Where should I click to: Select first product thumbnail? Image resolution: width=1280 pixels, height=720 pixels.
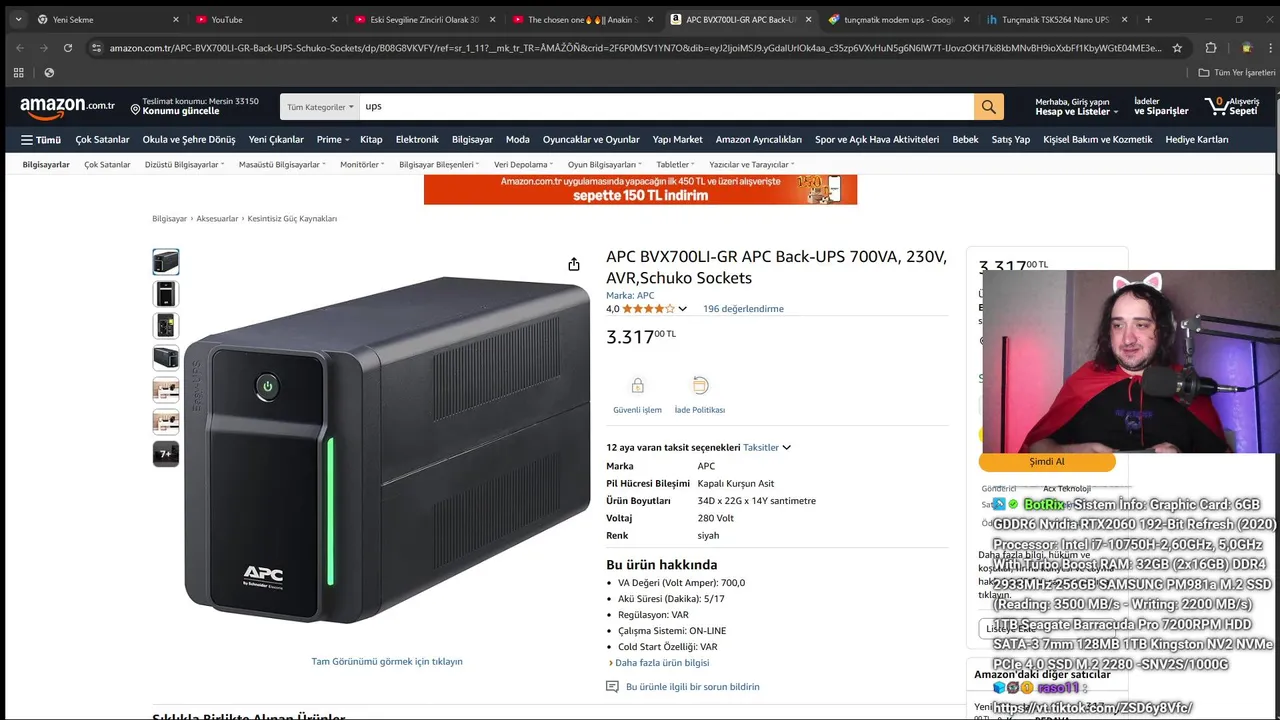[x=166, y=262]
